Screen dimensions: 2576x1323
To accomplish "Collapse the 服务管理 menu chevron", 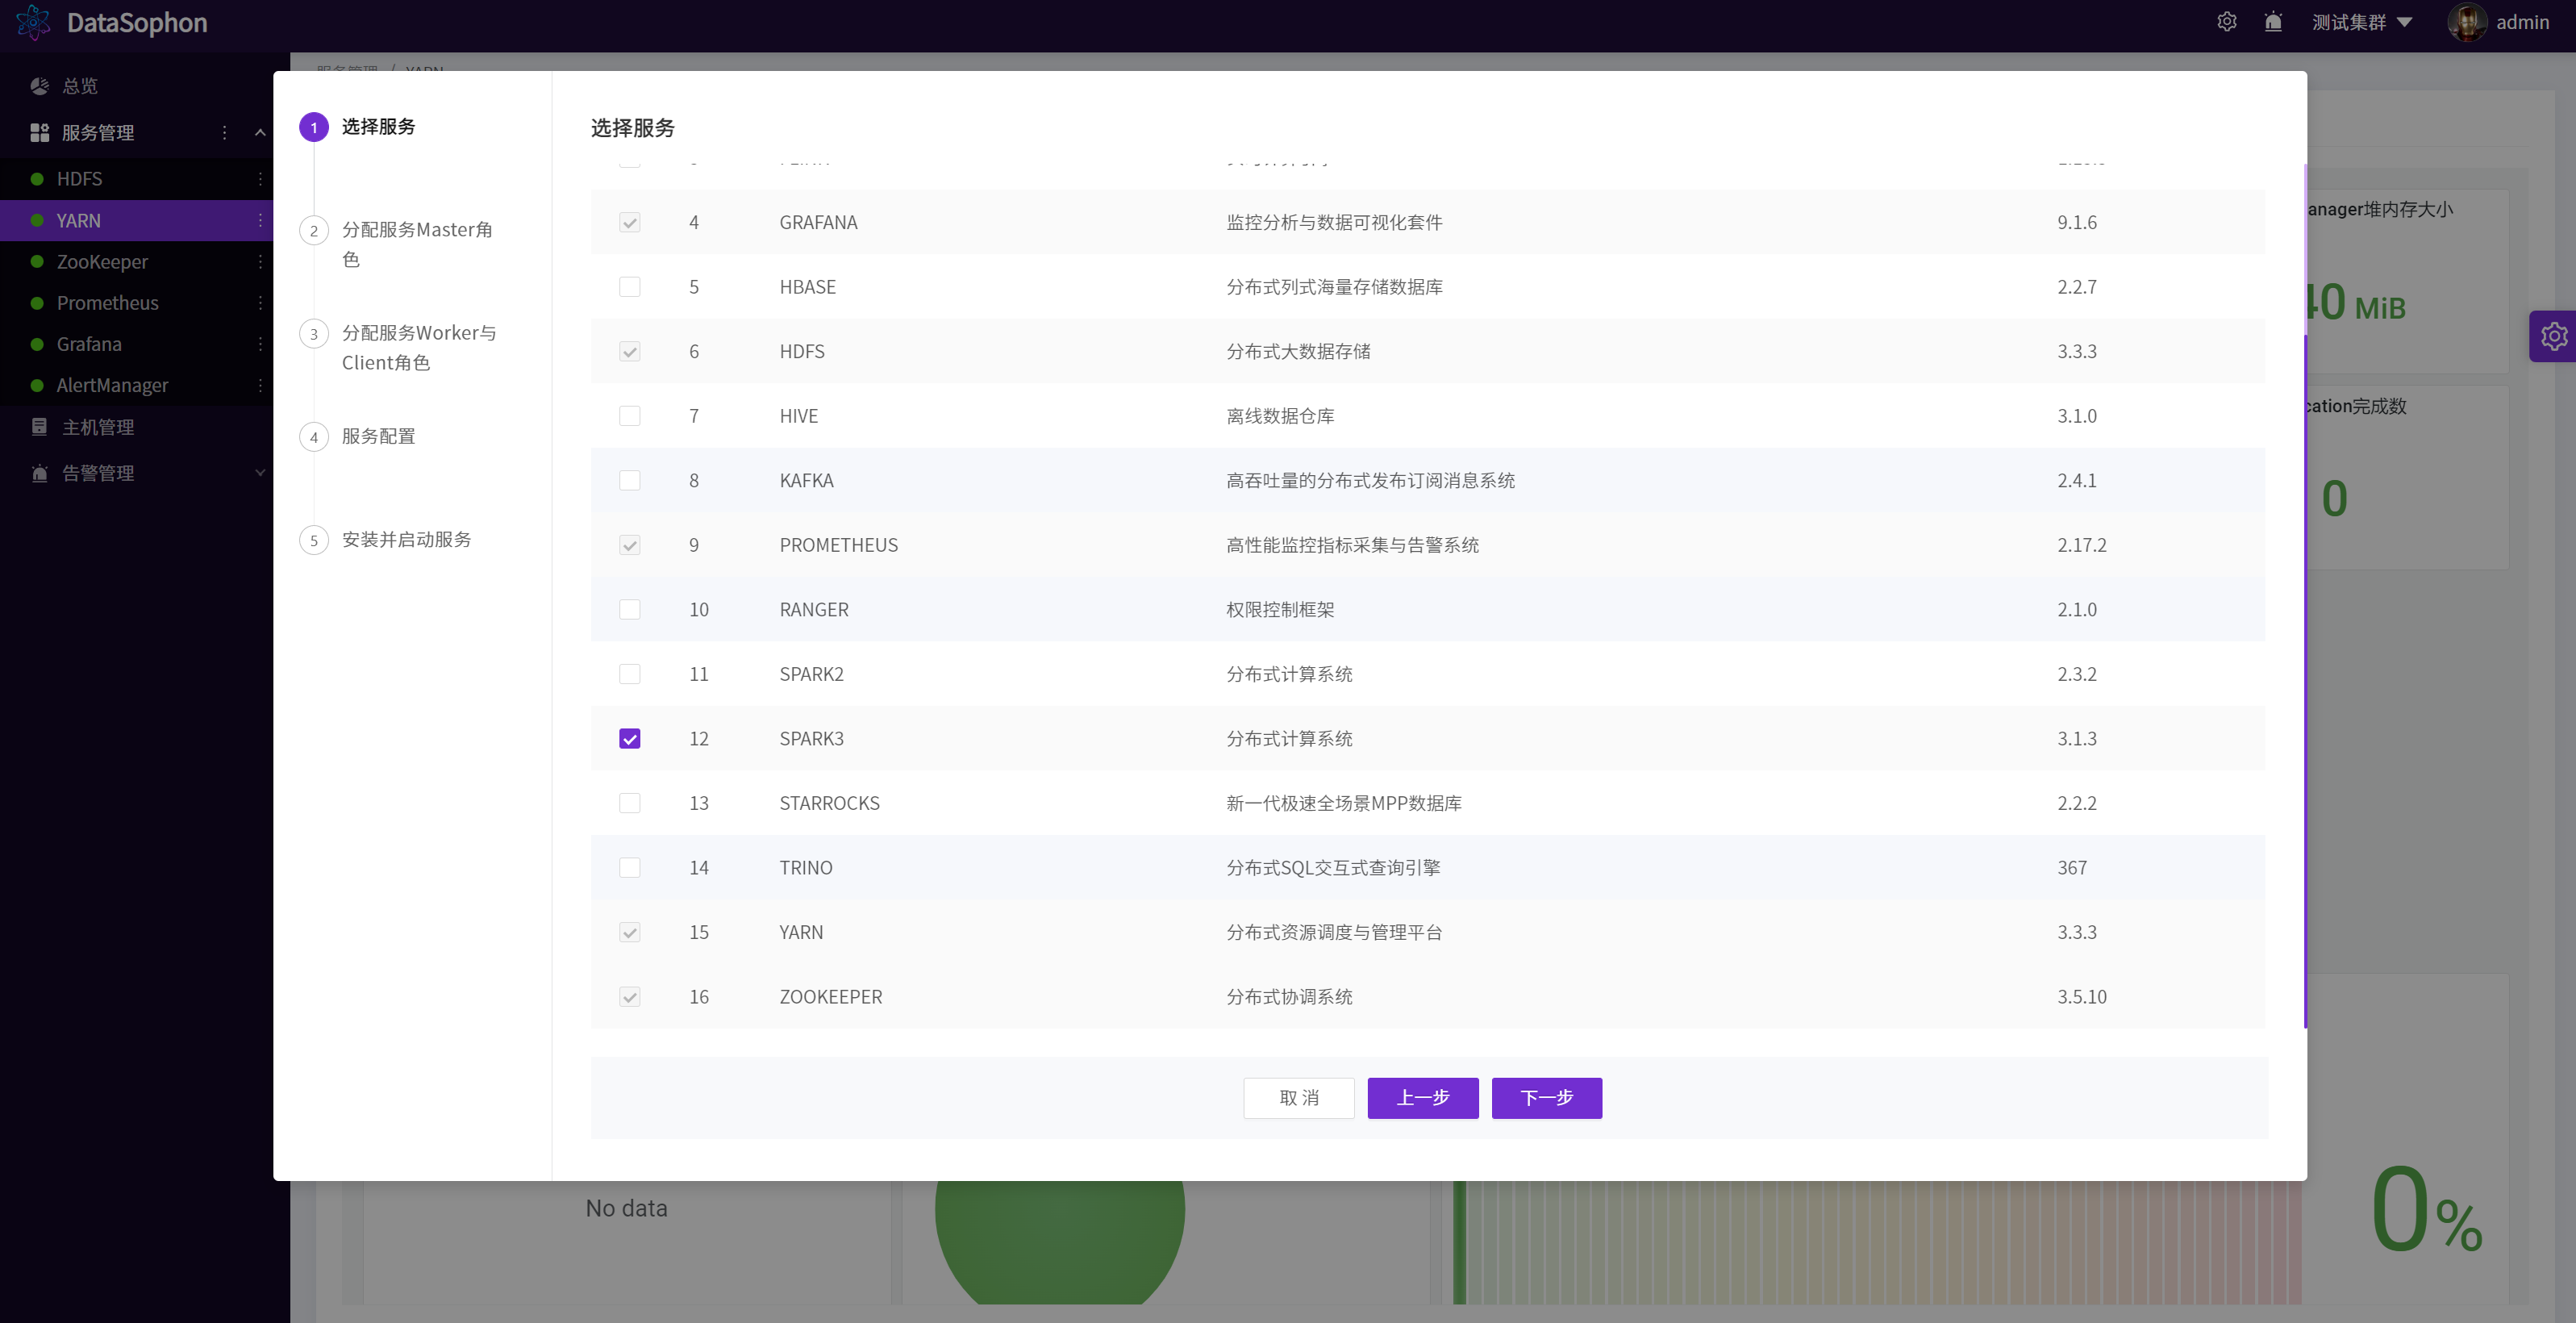I will click(x=260, y=132).
